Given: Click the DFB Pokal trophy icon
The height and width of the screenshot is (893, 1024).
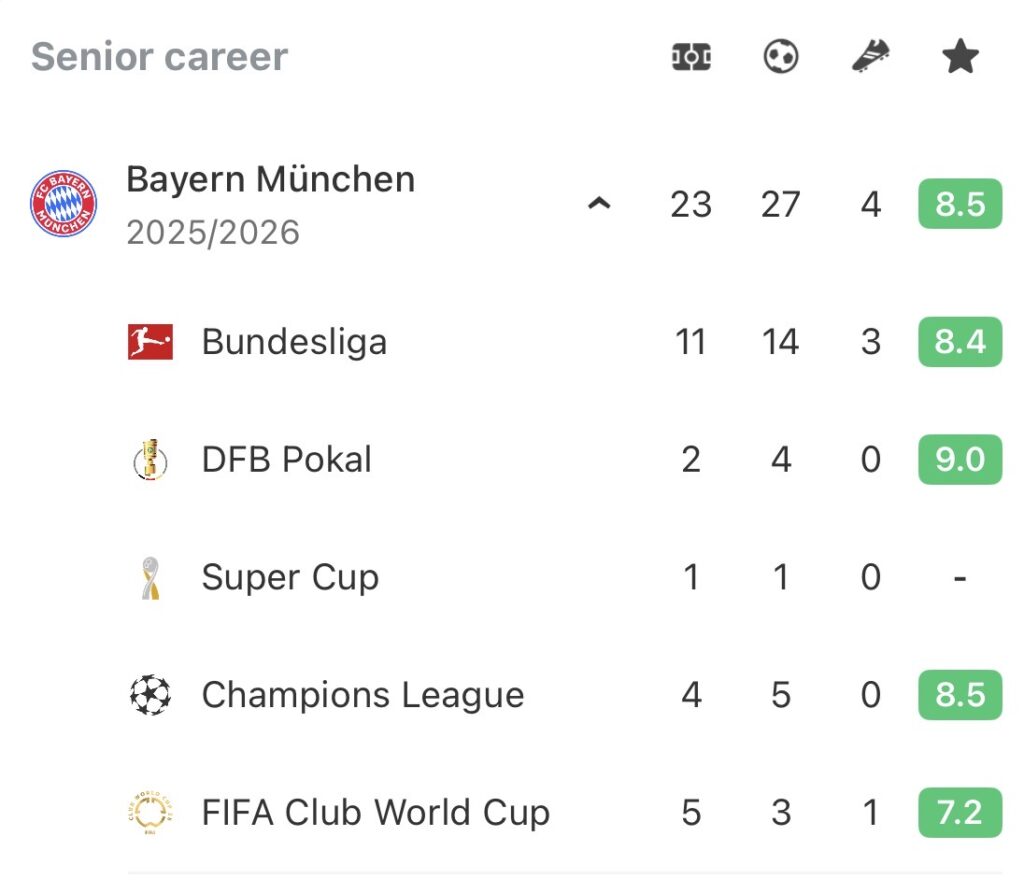Looking at the screenshot, I should pos(150,460).
